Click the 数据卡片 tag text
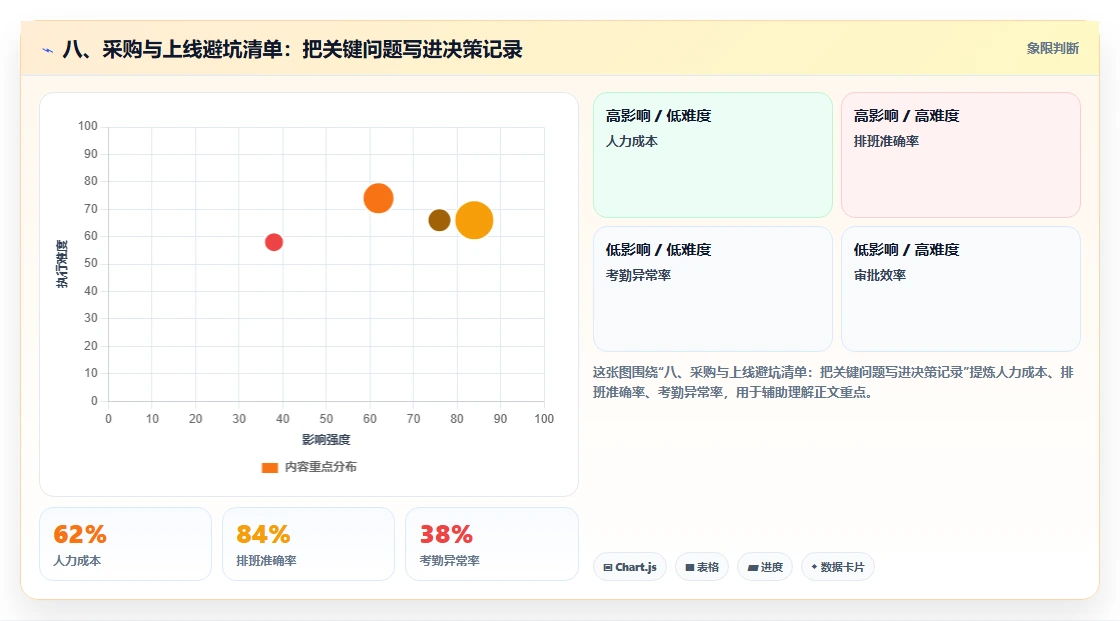This screenshot has height=621, width=1120. [x=842, y=567]
